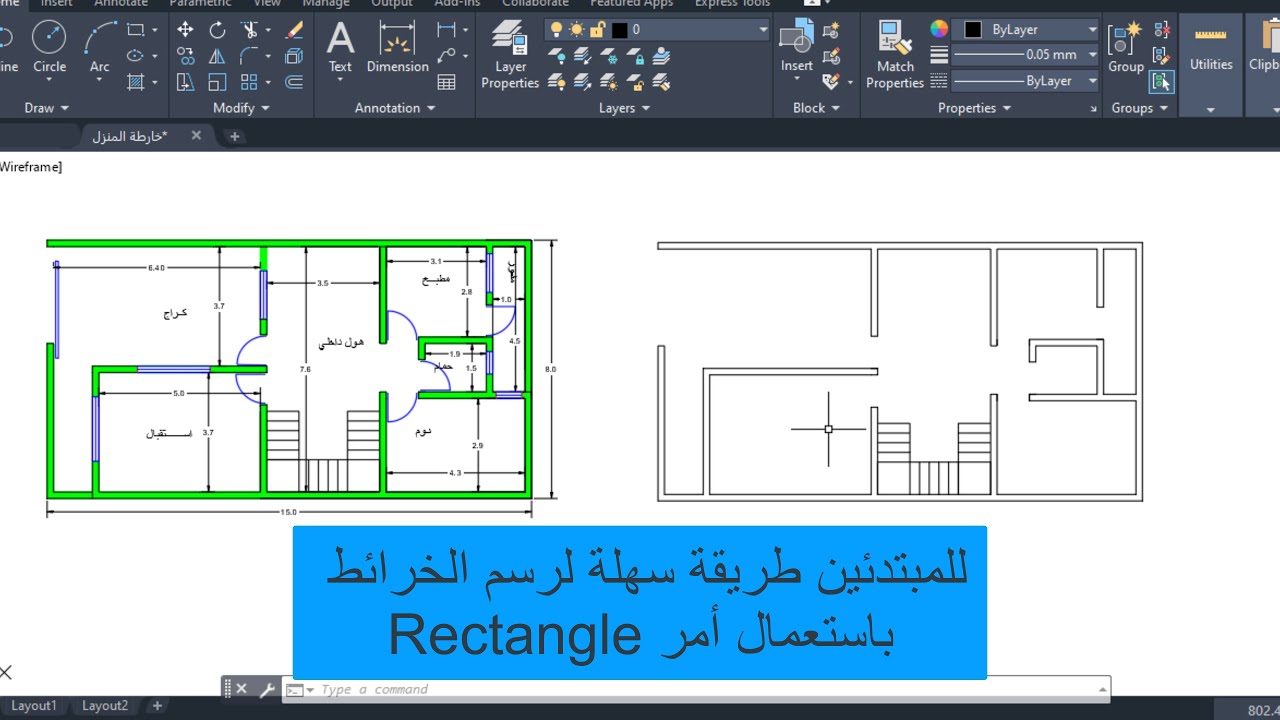Open command line customize wrench

267,689
